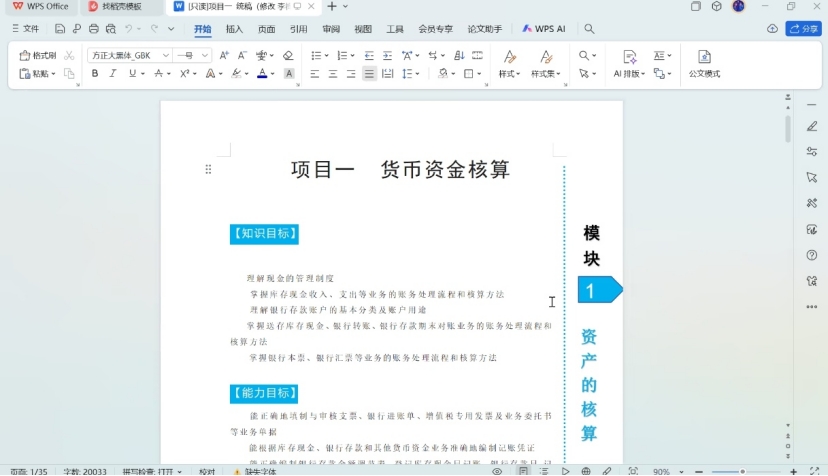Click the 分享 share button
The image size is (828, 476).
coord(803,29)
